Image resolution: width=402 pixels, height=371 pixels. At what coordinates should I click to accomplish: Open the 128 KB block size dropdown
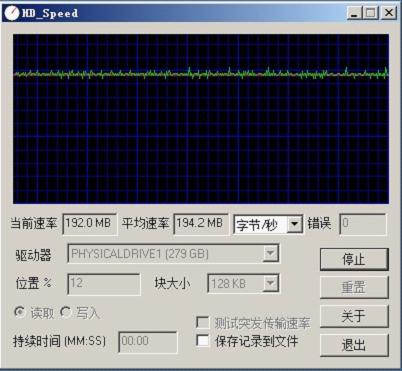point(270,284)
